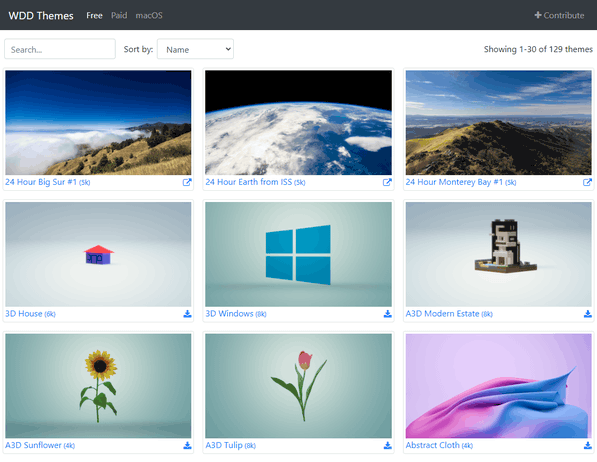Switch to the Paid tab
The width and height of the screenshot is (597, 462).
(x=119, y=16)
